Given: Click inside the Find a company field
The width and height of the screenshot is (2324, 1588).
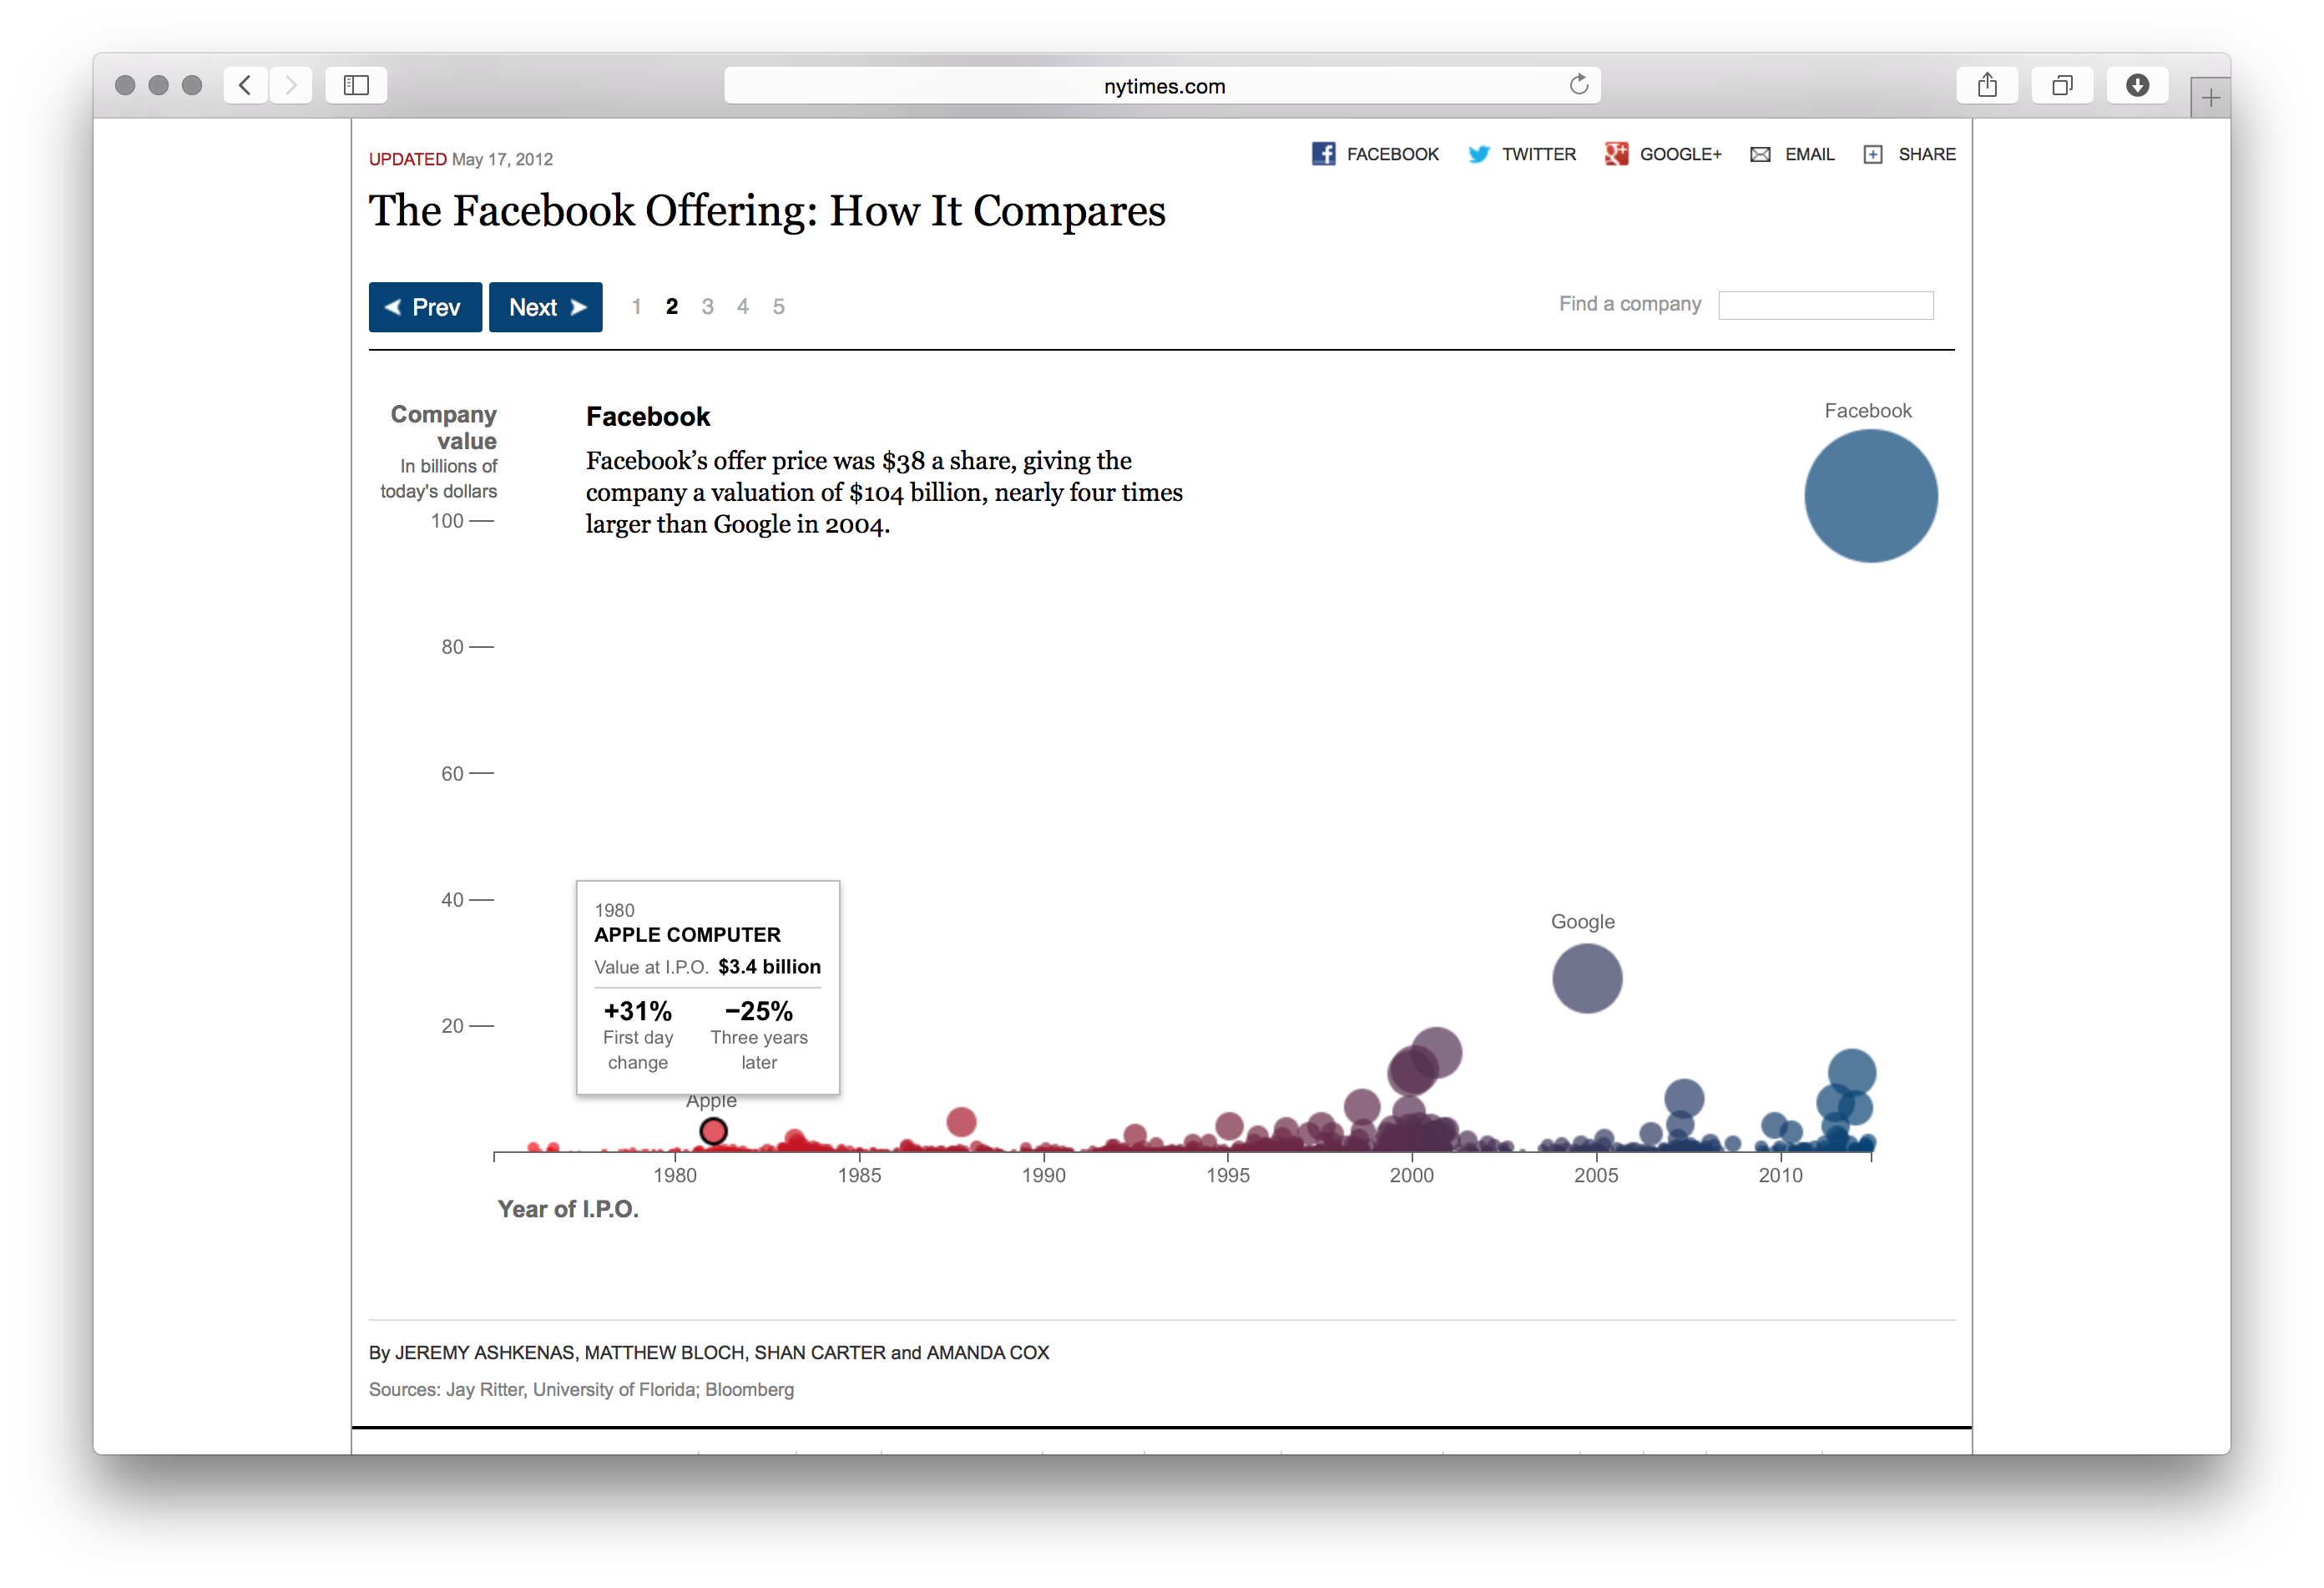Looking at the screenshot, I should pos(1825,305).
